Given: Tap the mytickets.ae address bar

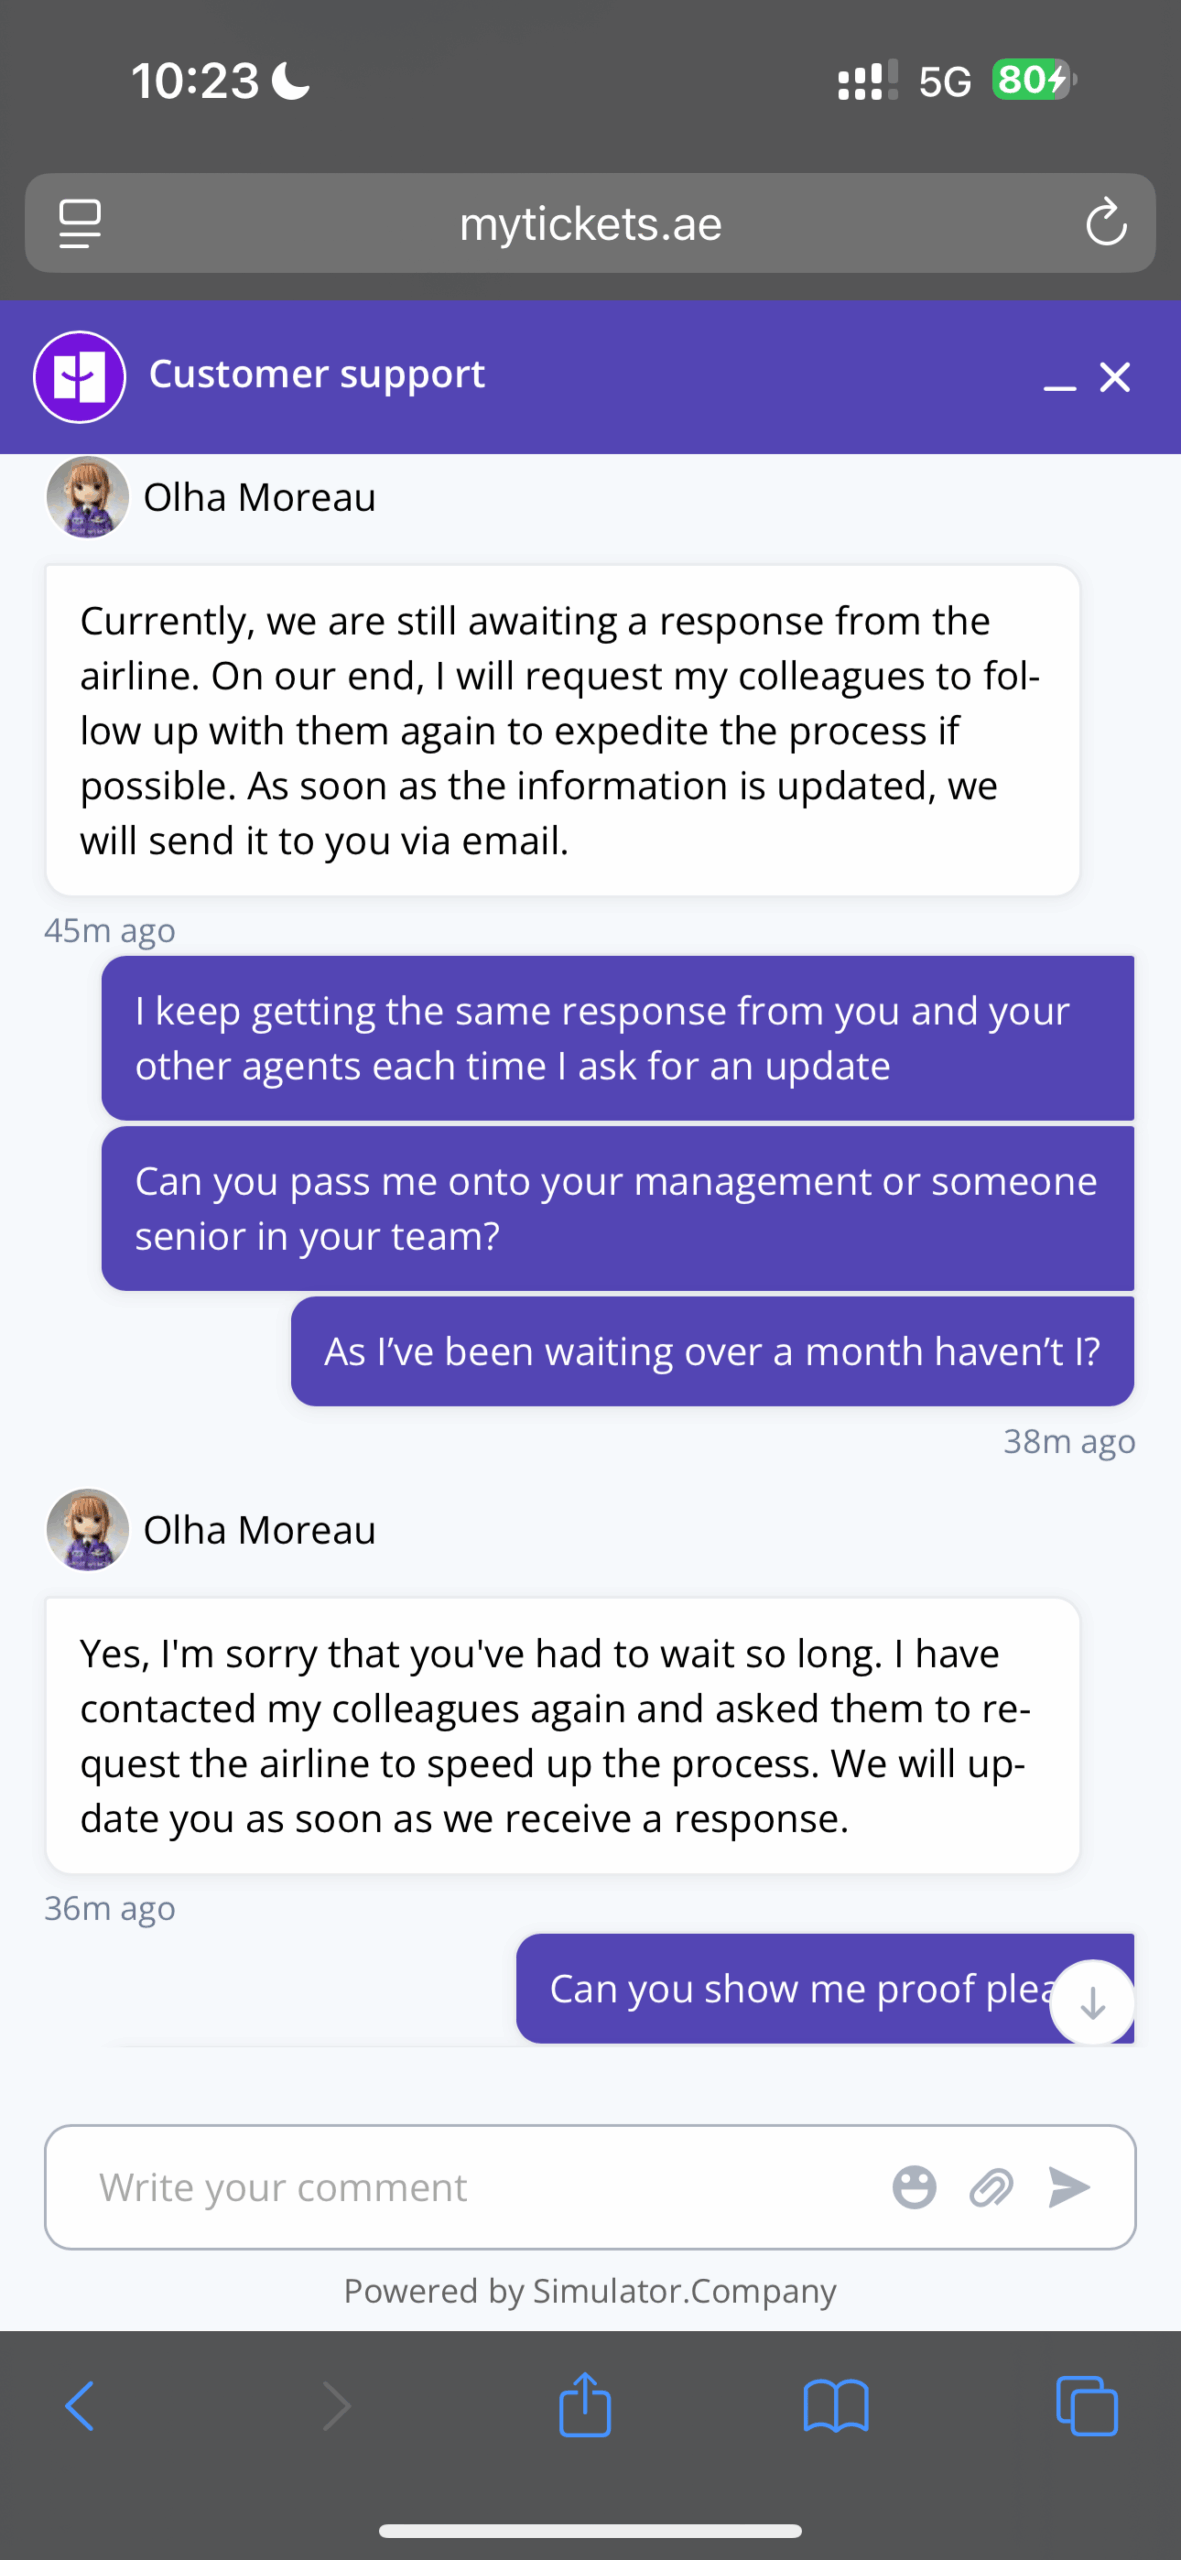Looking at the screenshot, I should click(x=590, y=223).
